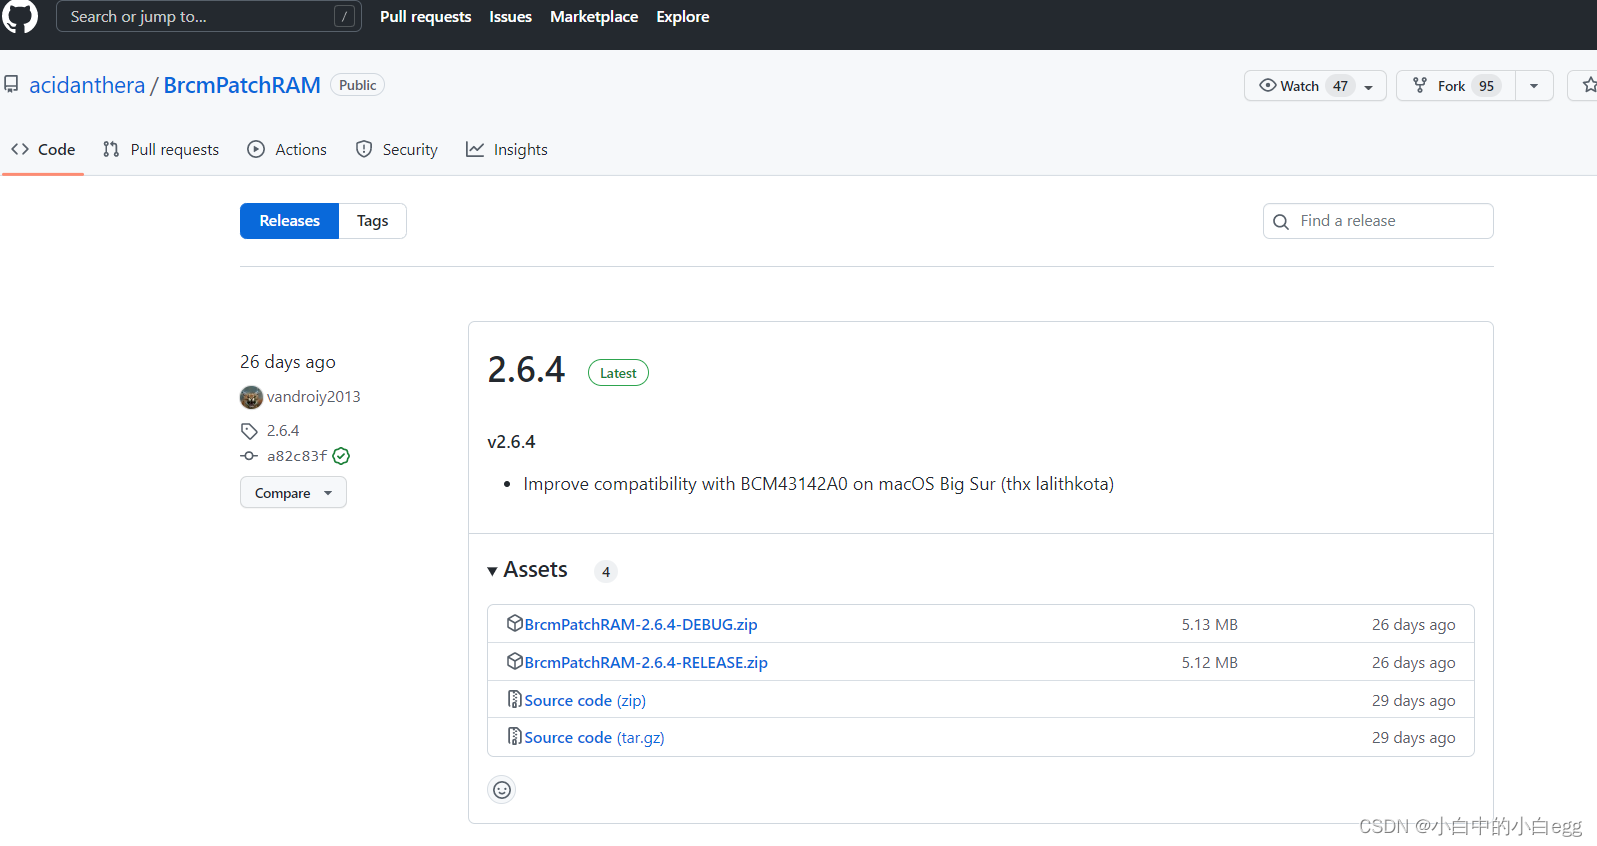Click file-zip icon of Source code (tar.gz)
The height and width of the screenshot is (846, 1597).
[x=515, y=736]
